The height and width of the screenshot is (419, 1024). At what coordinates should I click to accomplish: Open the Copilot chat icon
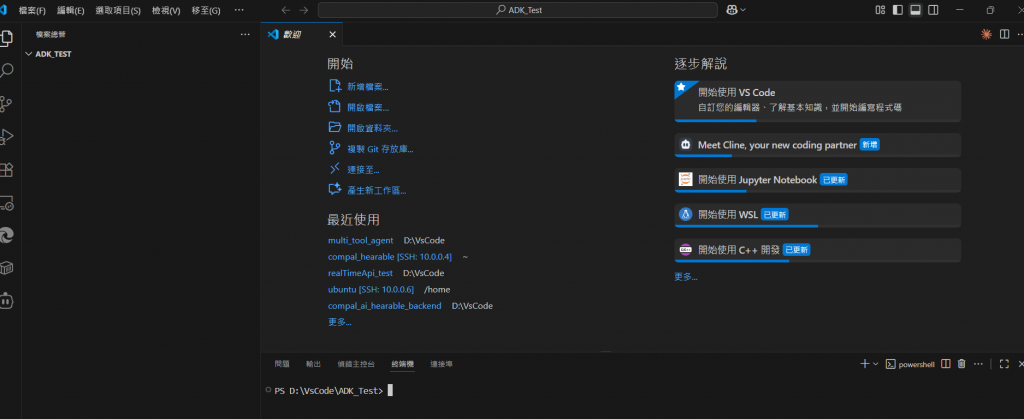click(x=731, y=10)
